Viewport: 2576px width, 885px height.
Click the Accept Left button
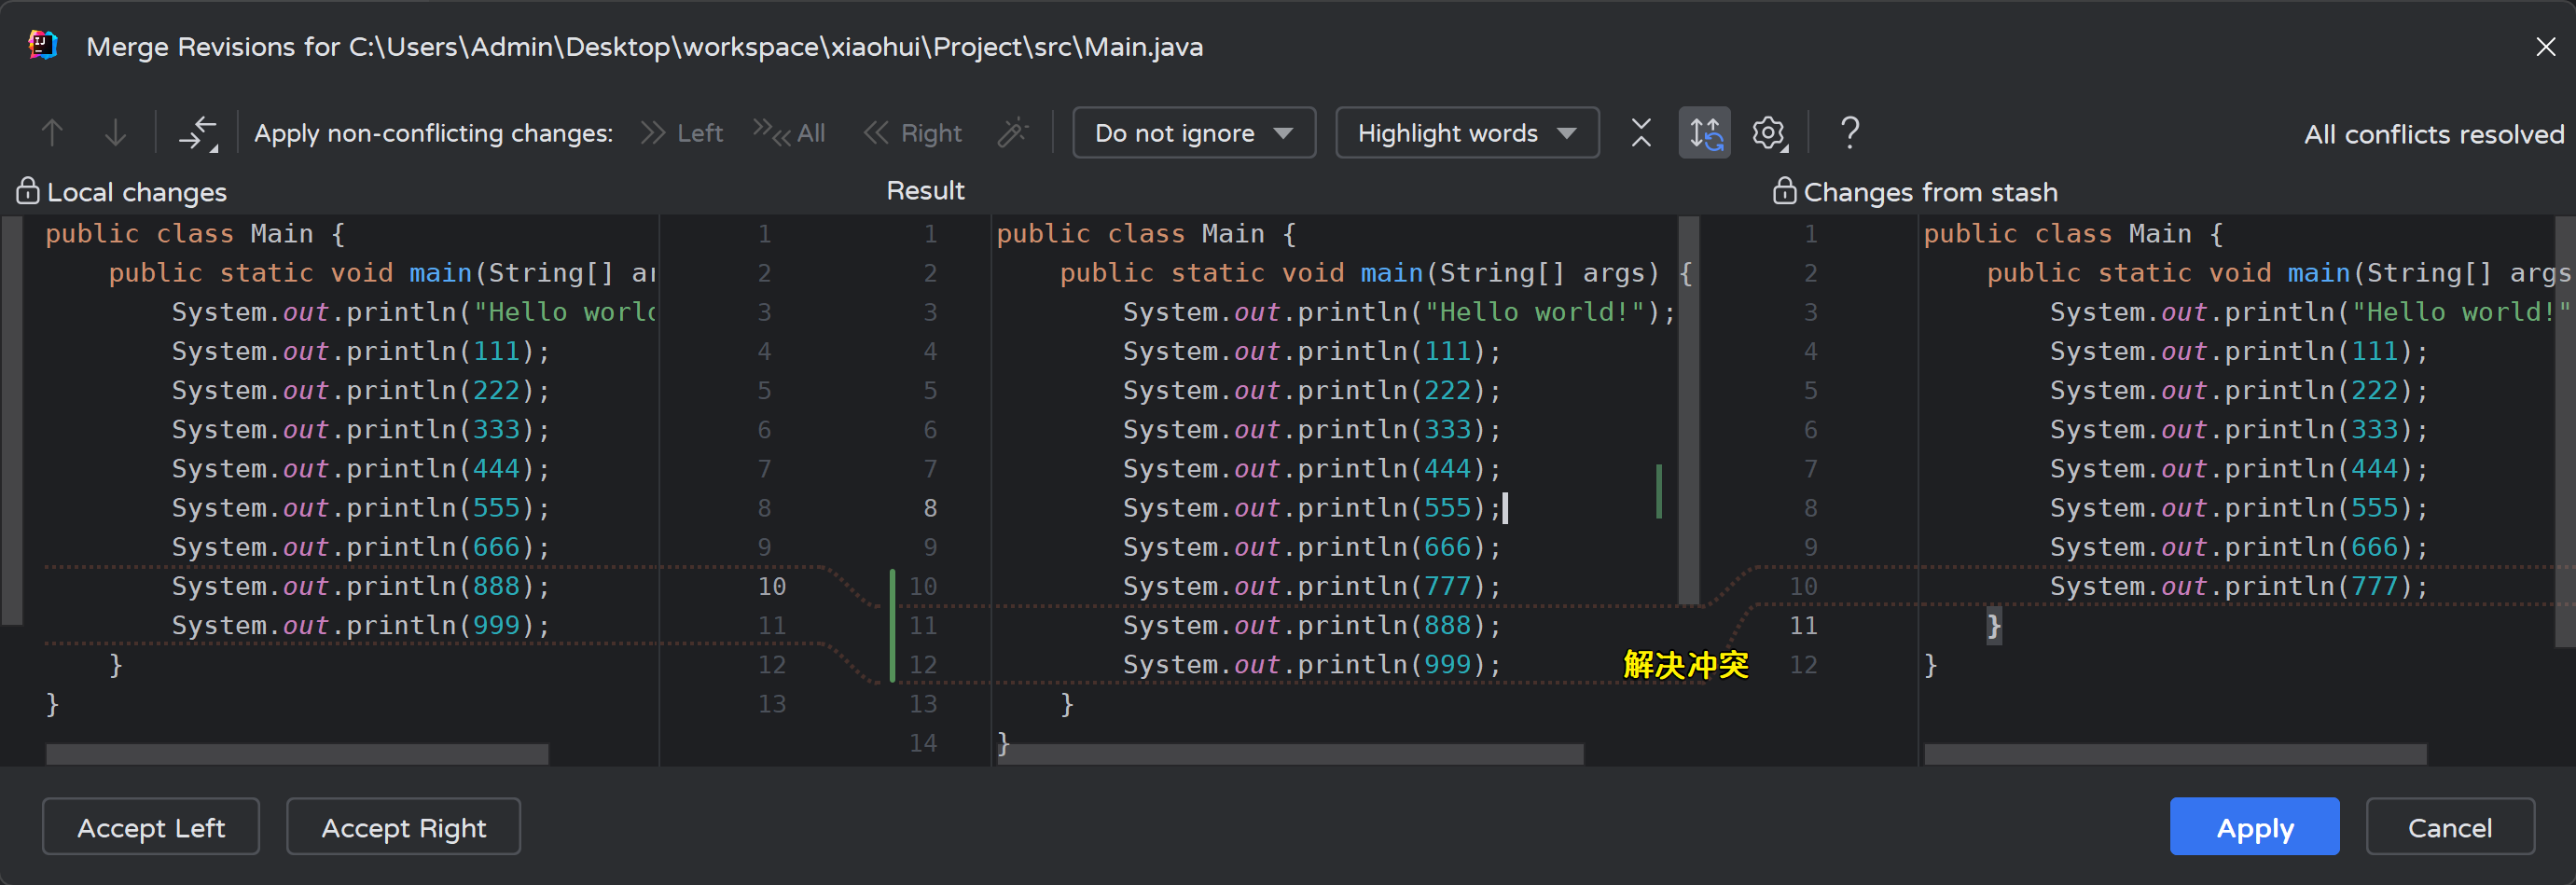tap(151, 827)
